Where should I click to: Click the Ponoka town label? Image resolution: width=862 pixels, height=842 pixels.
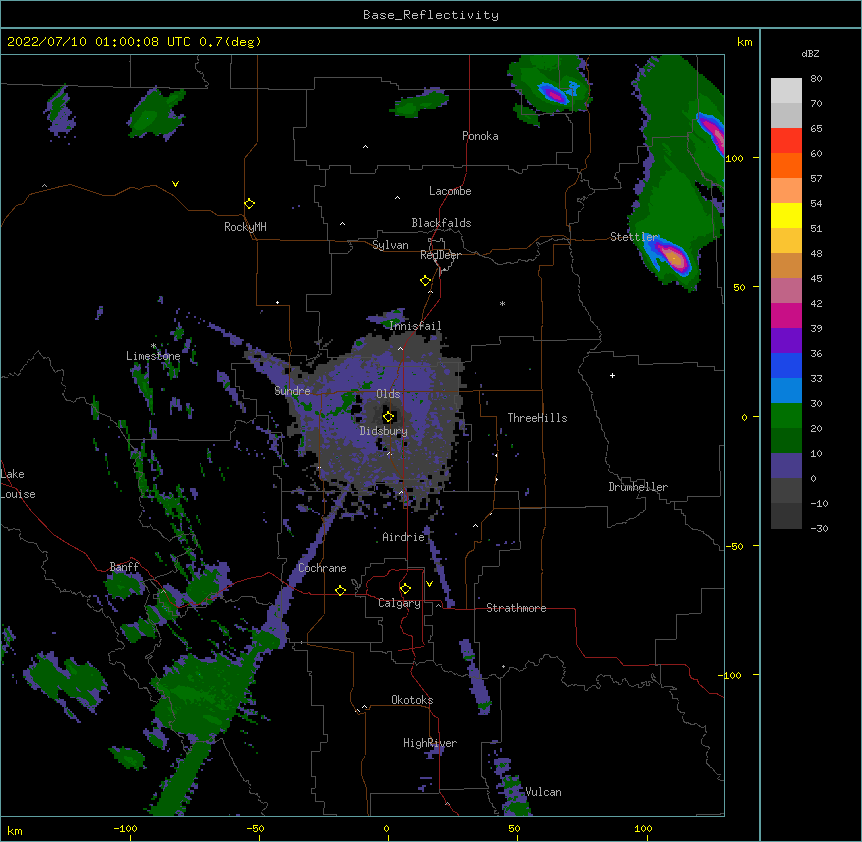click(480, 136)
